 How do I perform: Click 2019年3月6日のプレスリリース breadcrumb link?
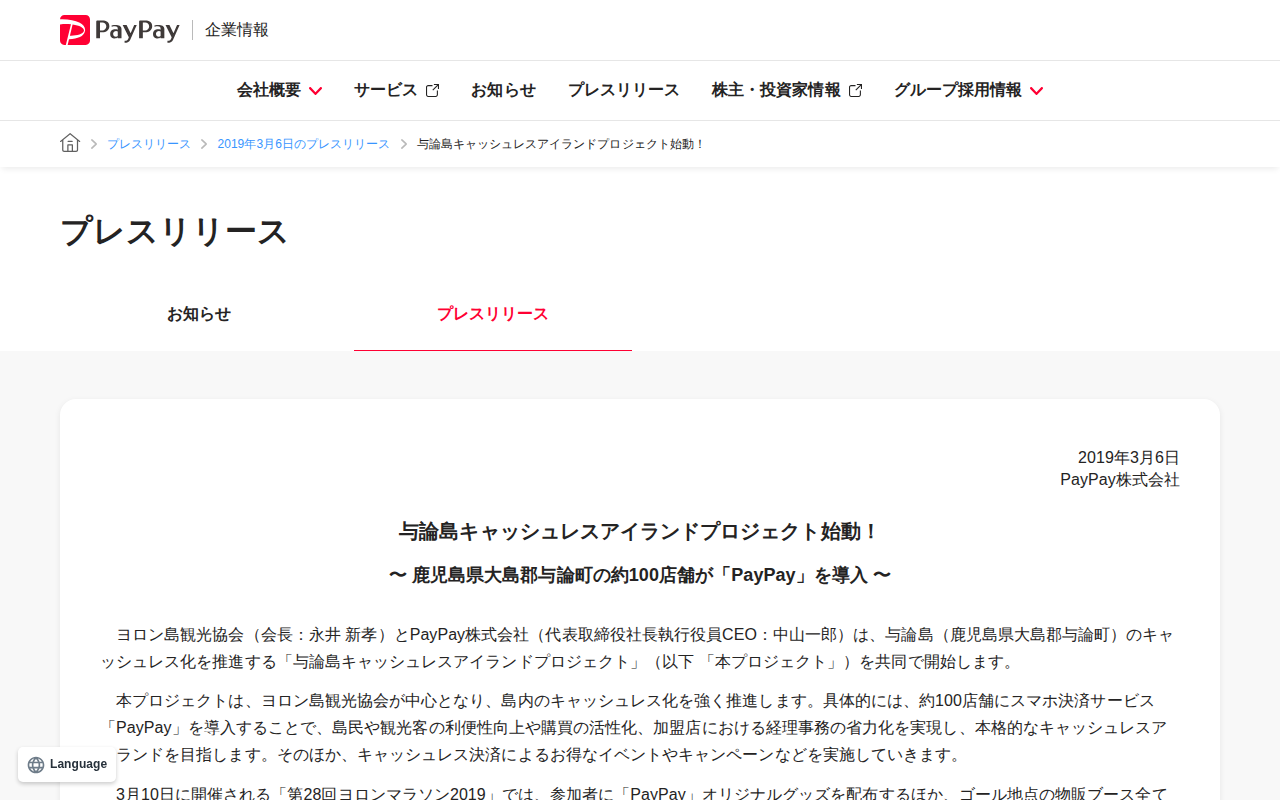[x=304, y=144]
